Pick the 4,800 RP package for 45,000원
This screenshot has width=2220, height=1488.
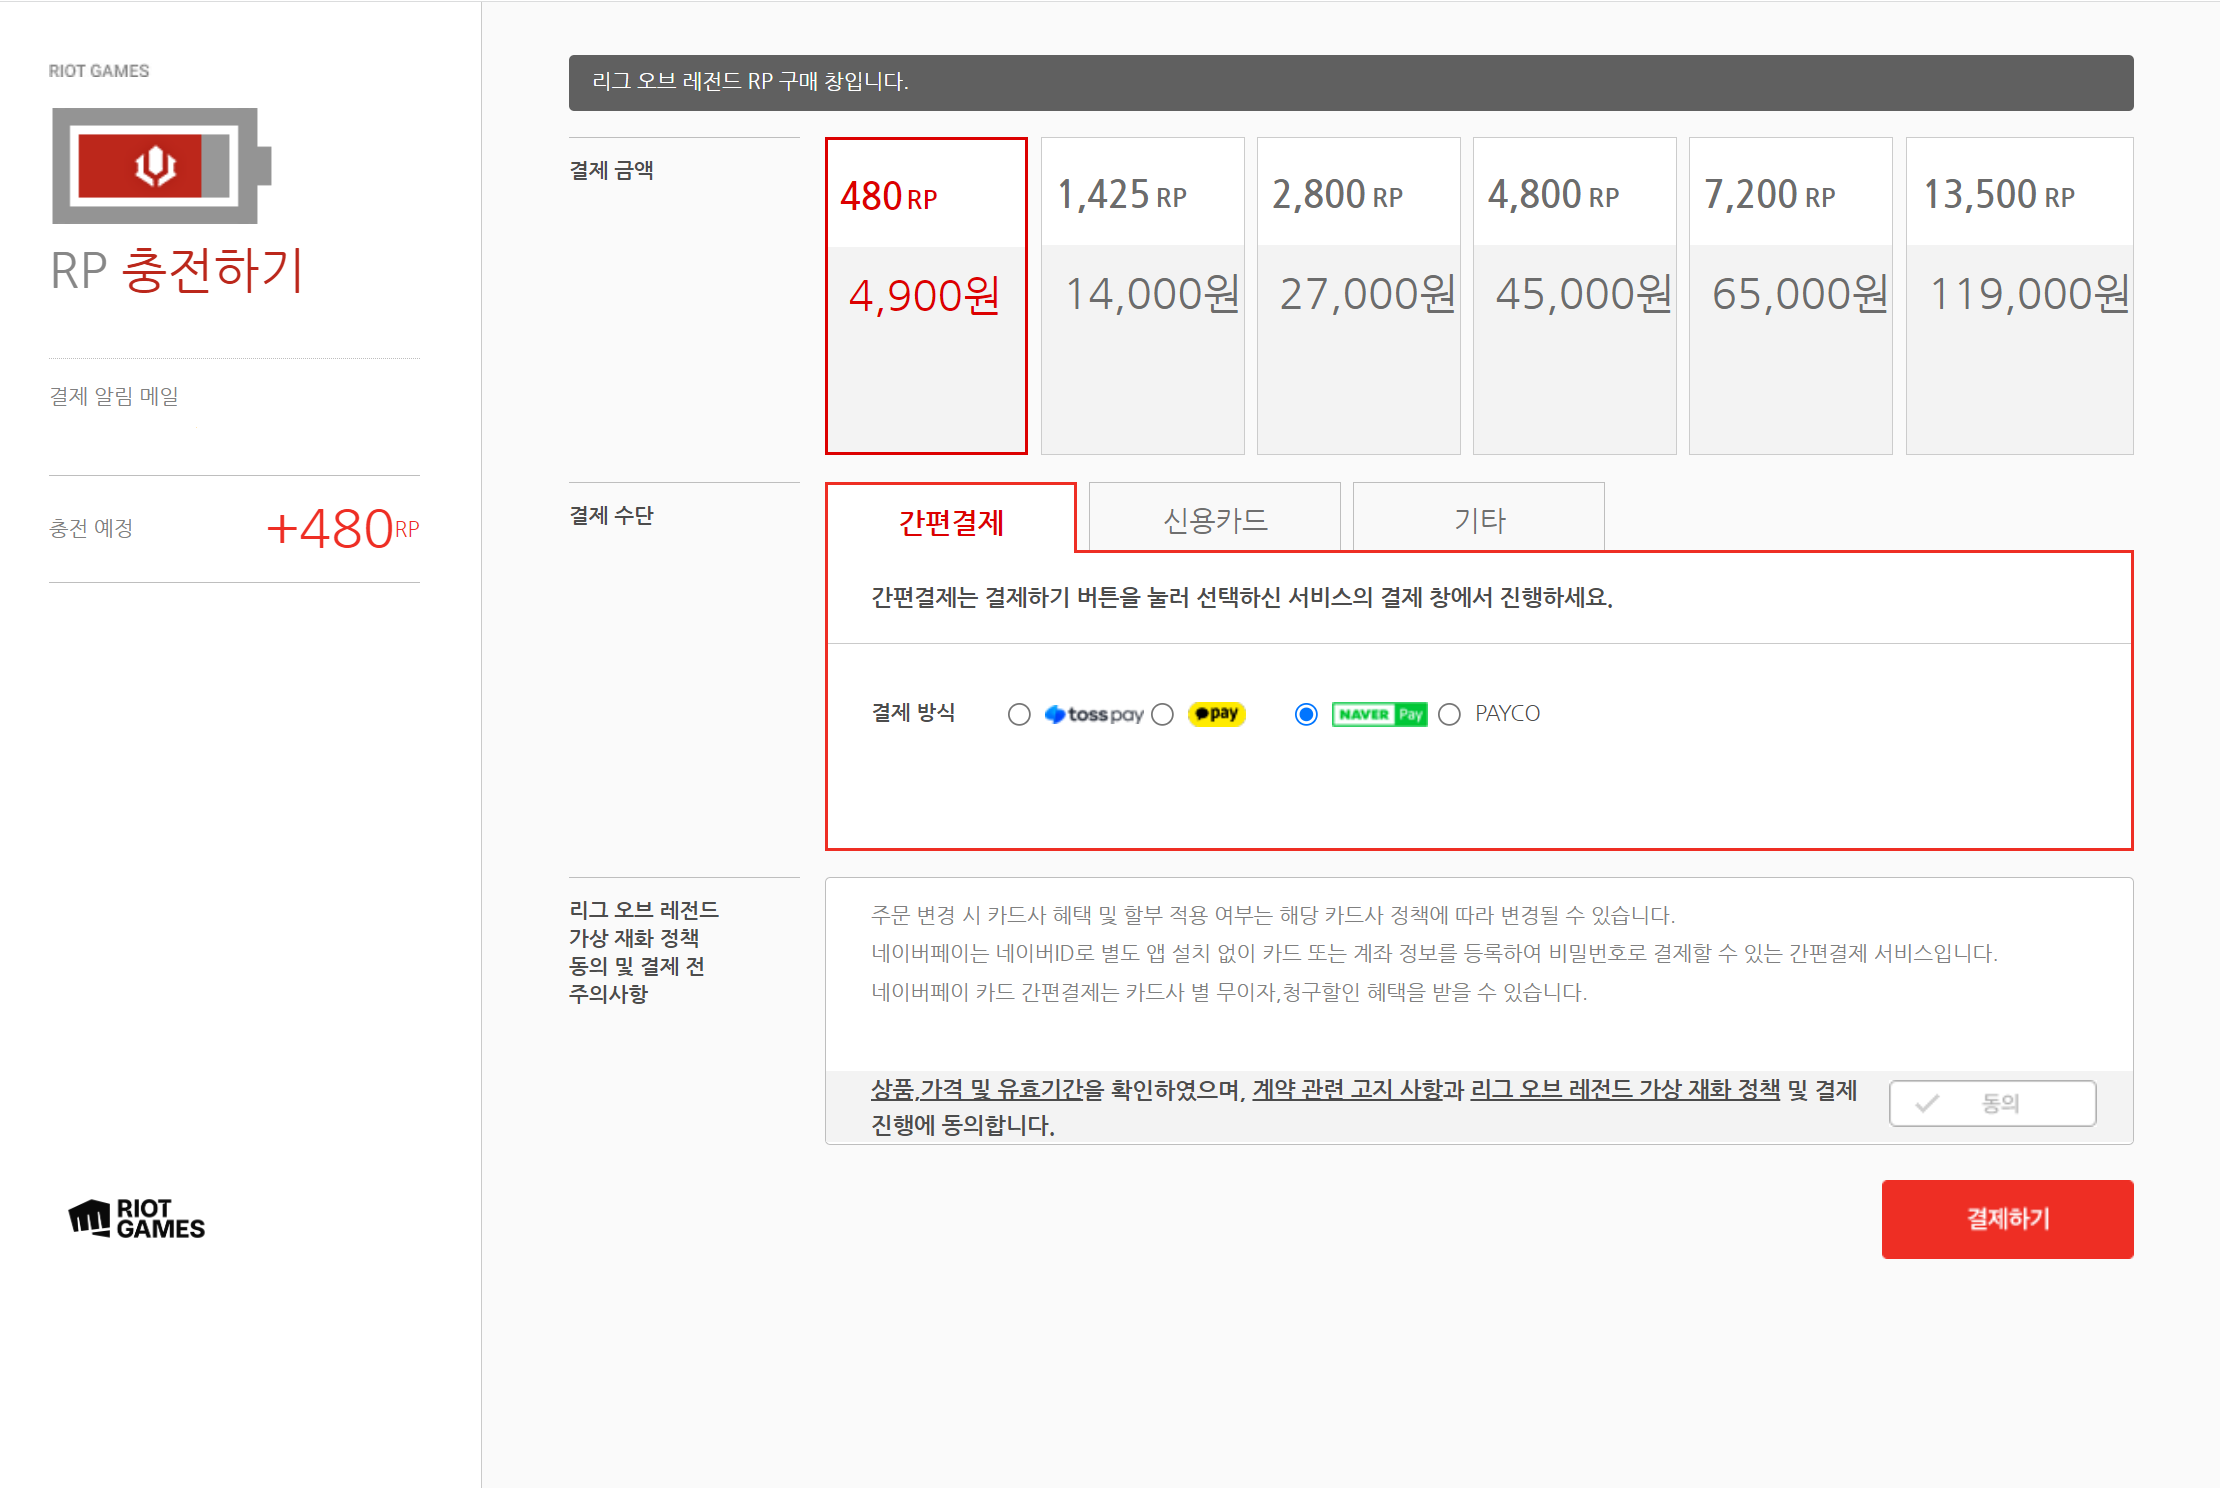tap(1575, 296)
